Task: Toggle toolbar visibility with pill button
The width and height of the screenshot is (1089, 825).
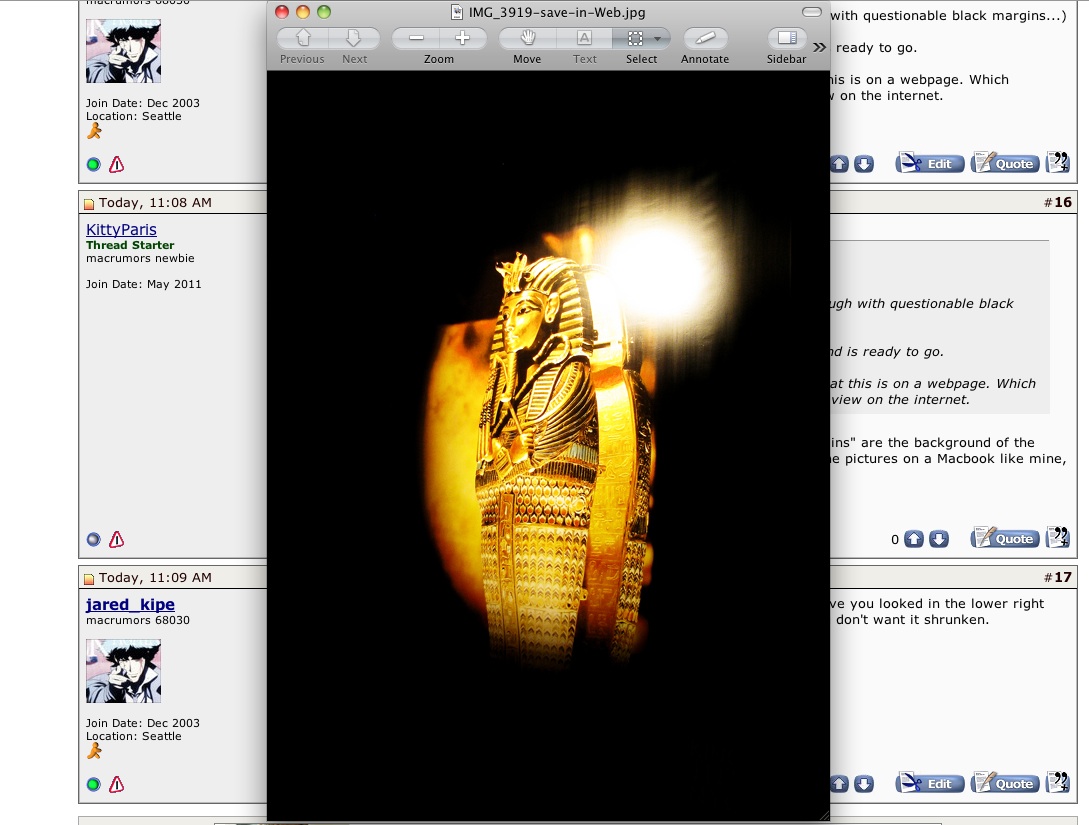Action: coord(811,12)
